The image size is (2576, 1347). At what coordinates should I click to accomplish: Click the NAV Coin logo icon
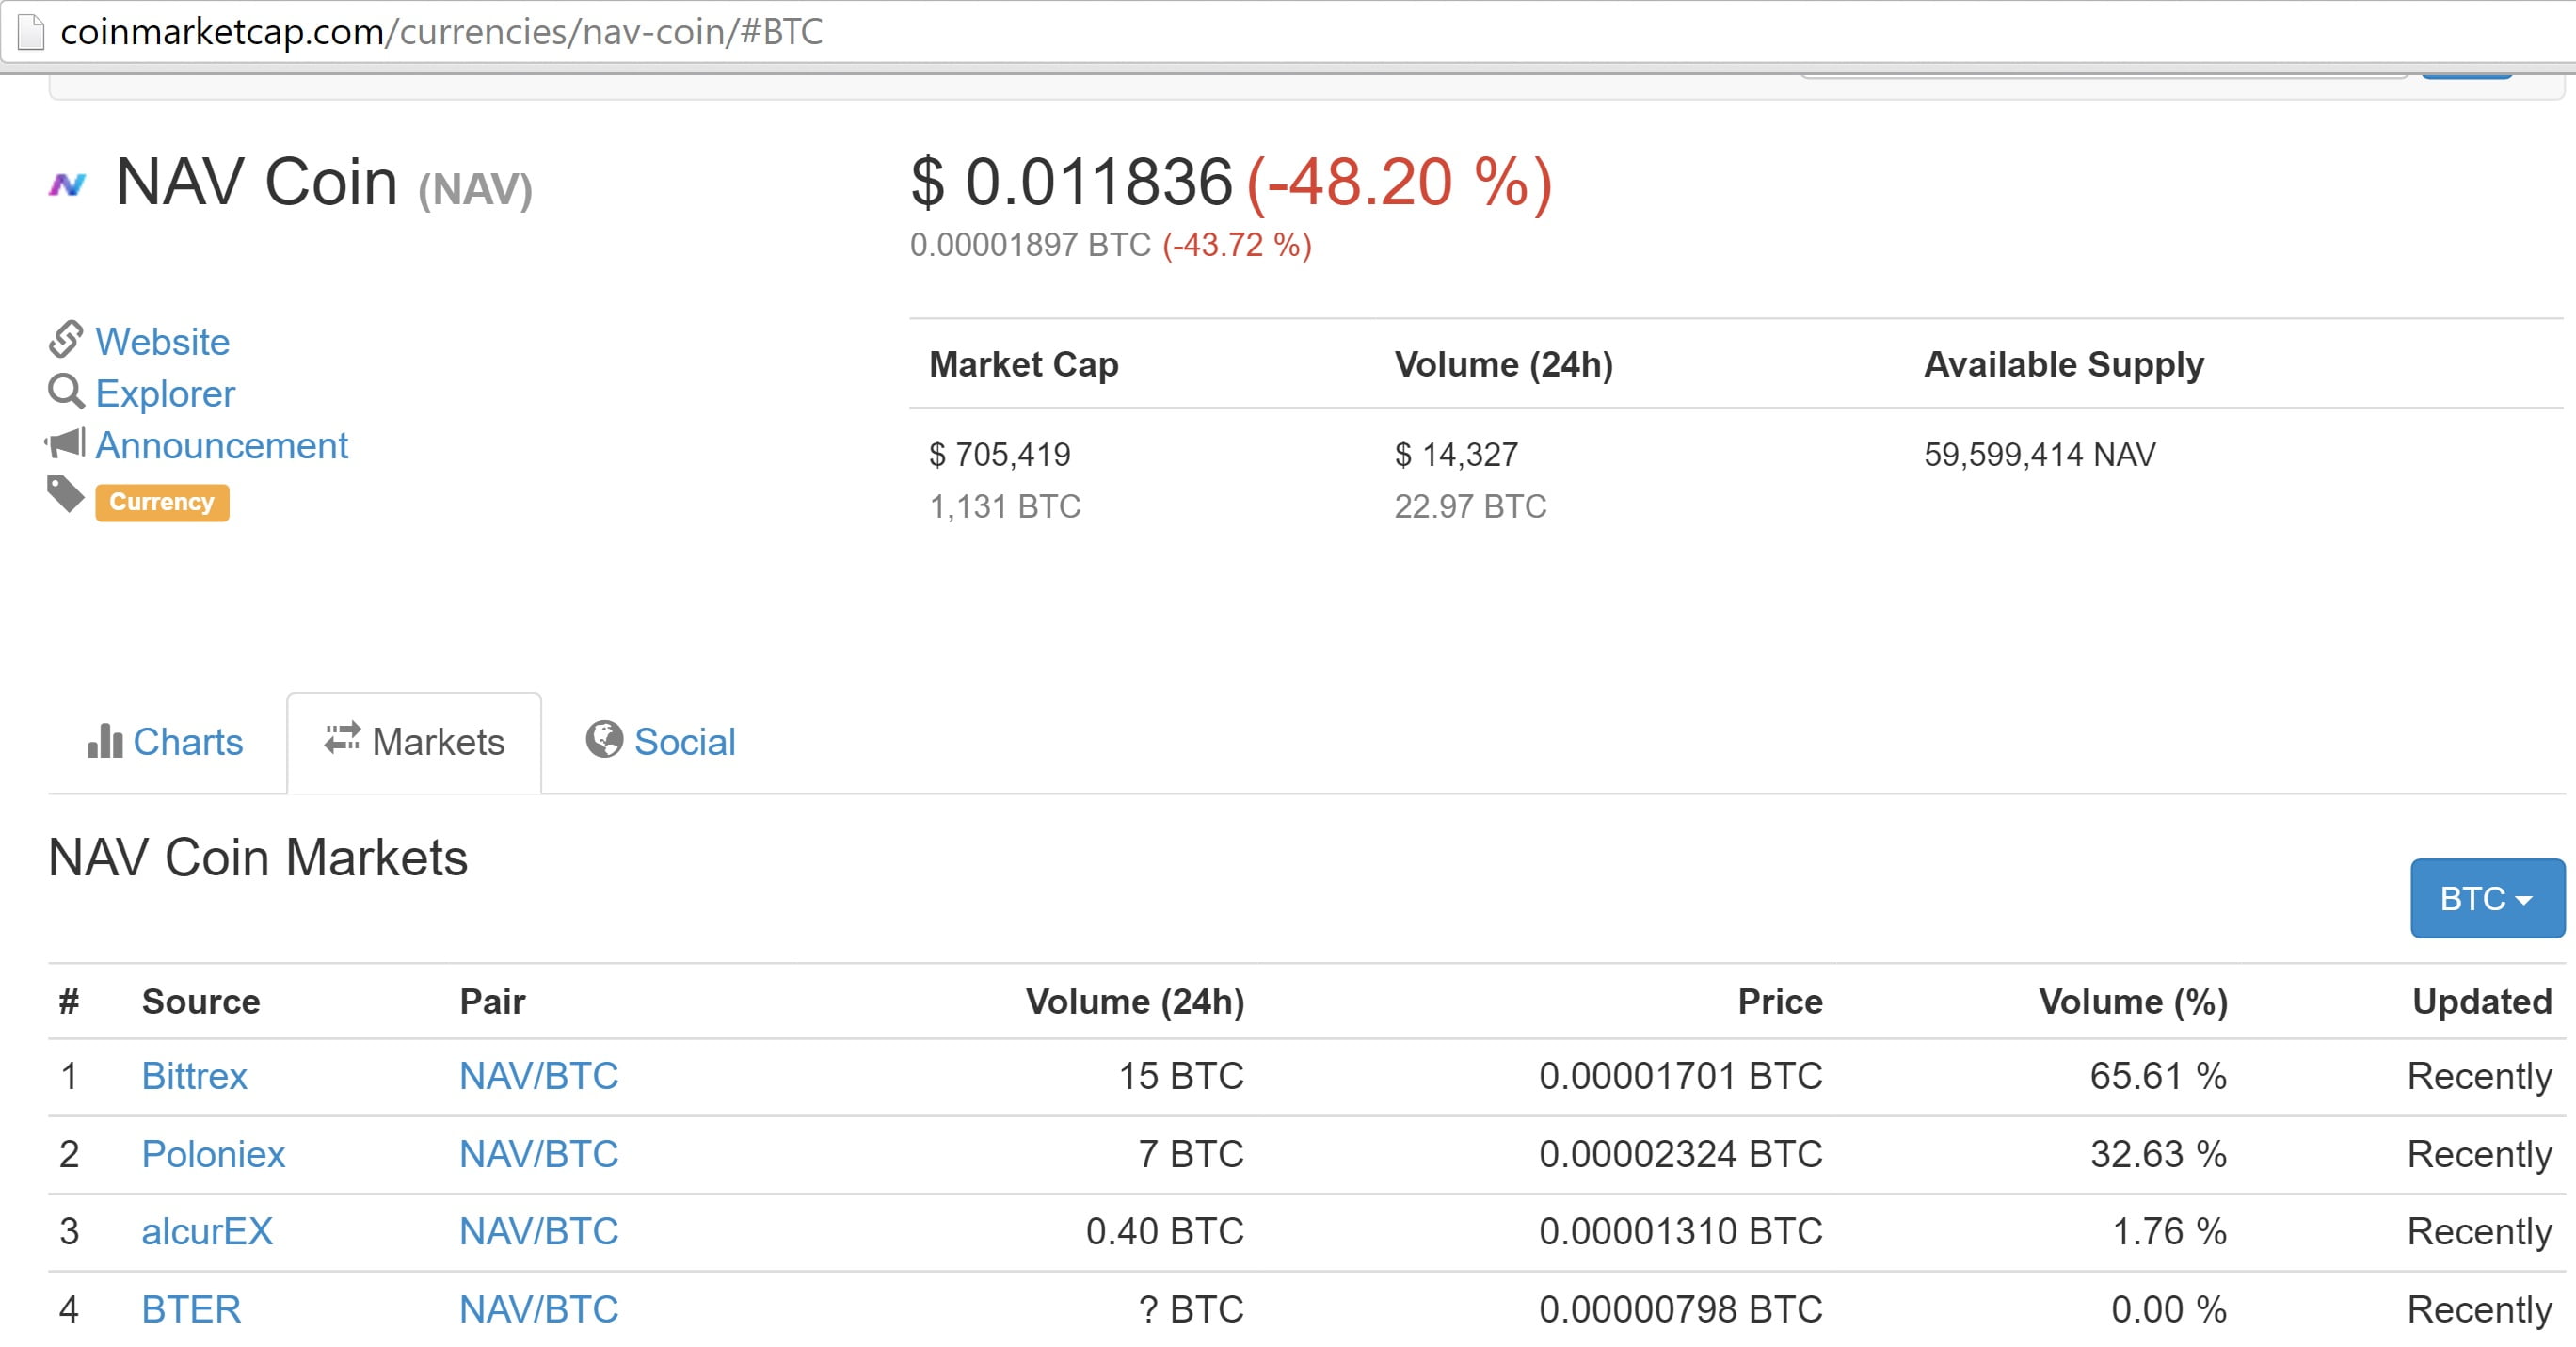coord(68,185)
